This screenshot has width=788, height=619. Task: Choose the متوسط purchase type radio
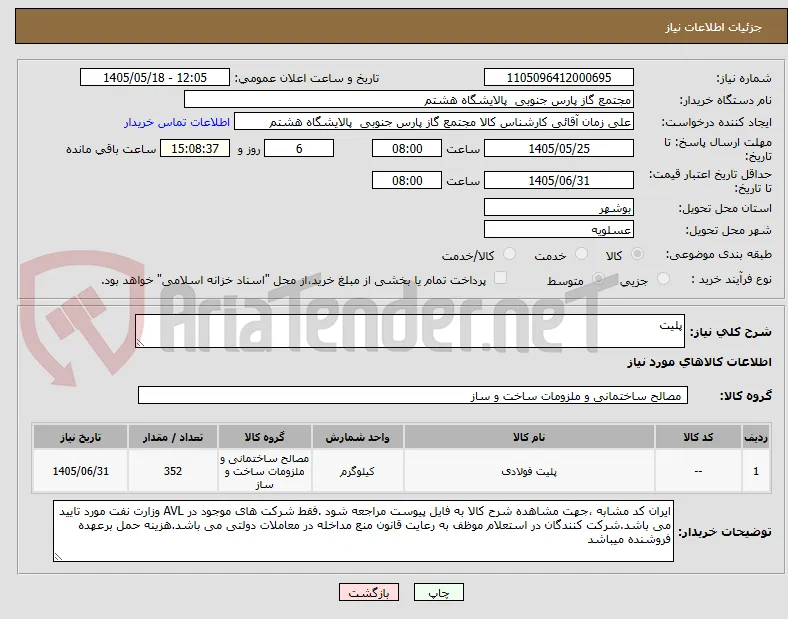click(x=598, y=279)
